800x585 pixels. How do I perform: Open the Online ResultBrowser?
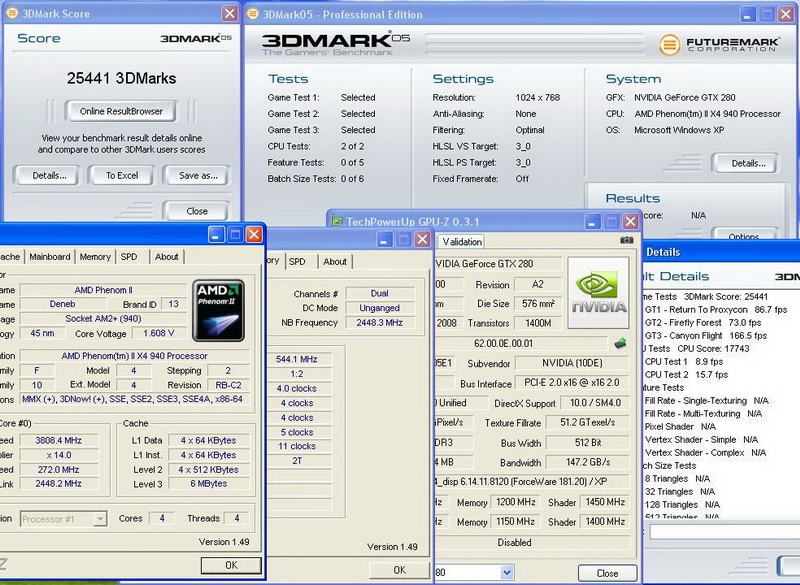pos(121,111)
